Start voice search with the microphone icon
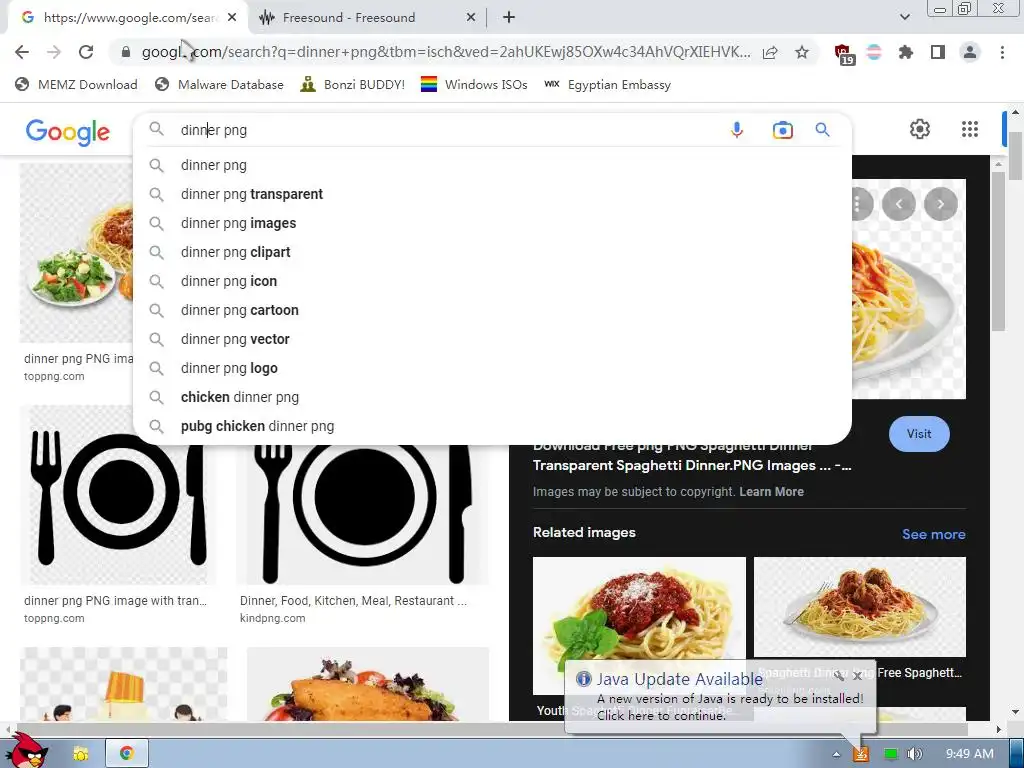Viewport: 1024px width, 768px height. (x=737, y=130)
